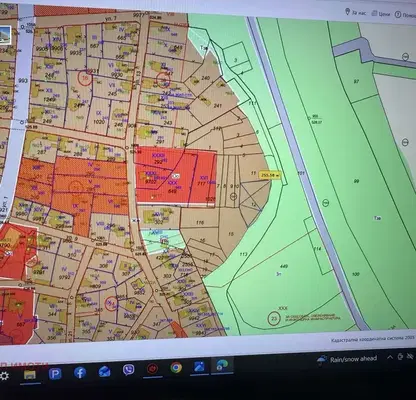Open the Mail app in taskbar
Screen dimensions: 416x400
pyautogui.click(x=105, y=371)
